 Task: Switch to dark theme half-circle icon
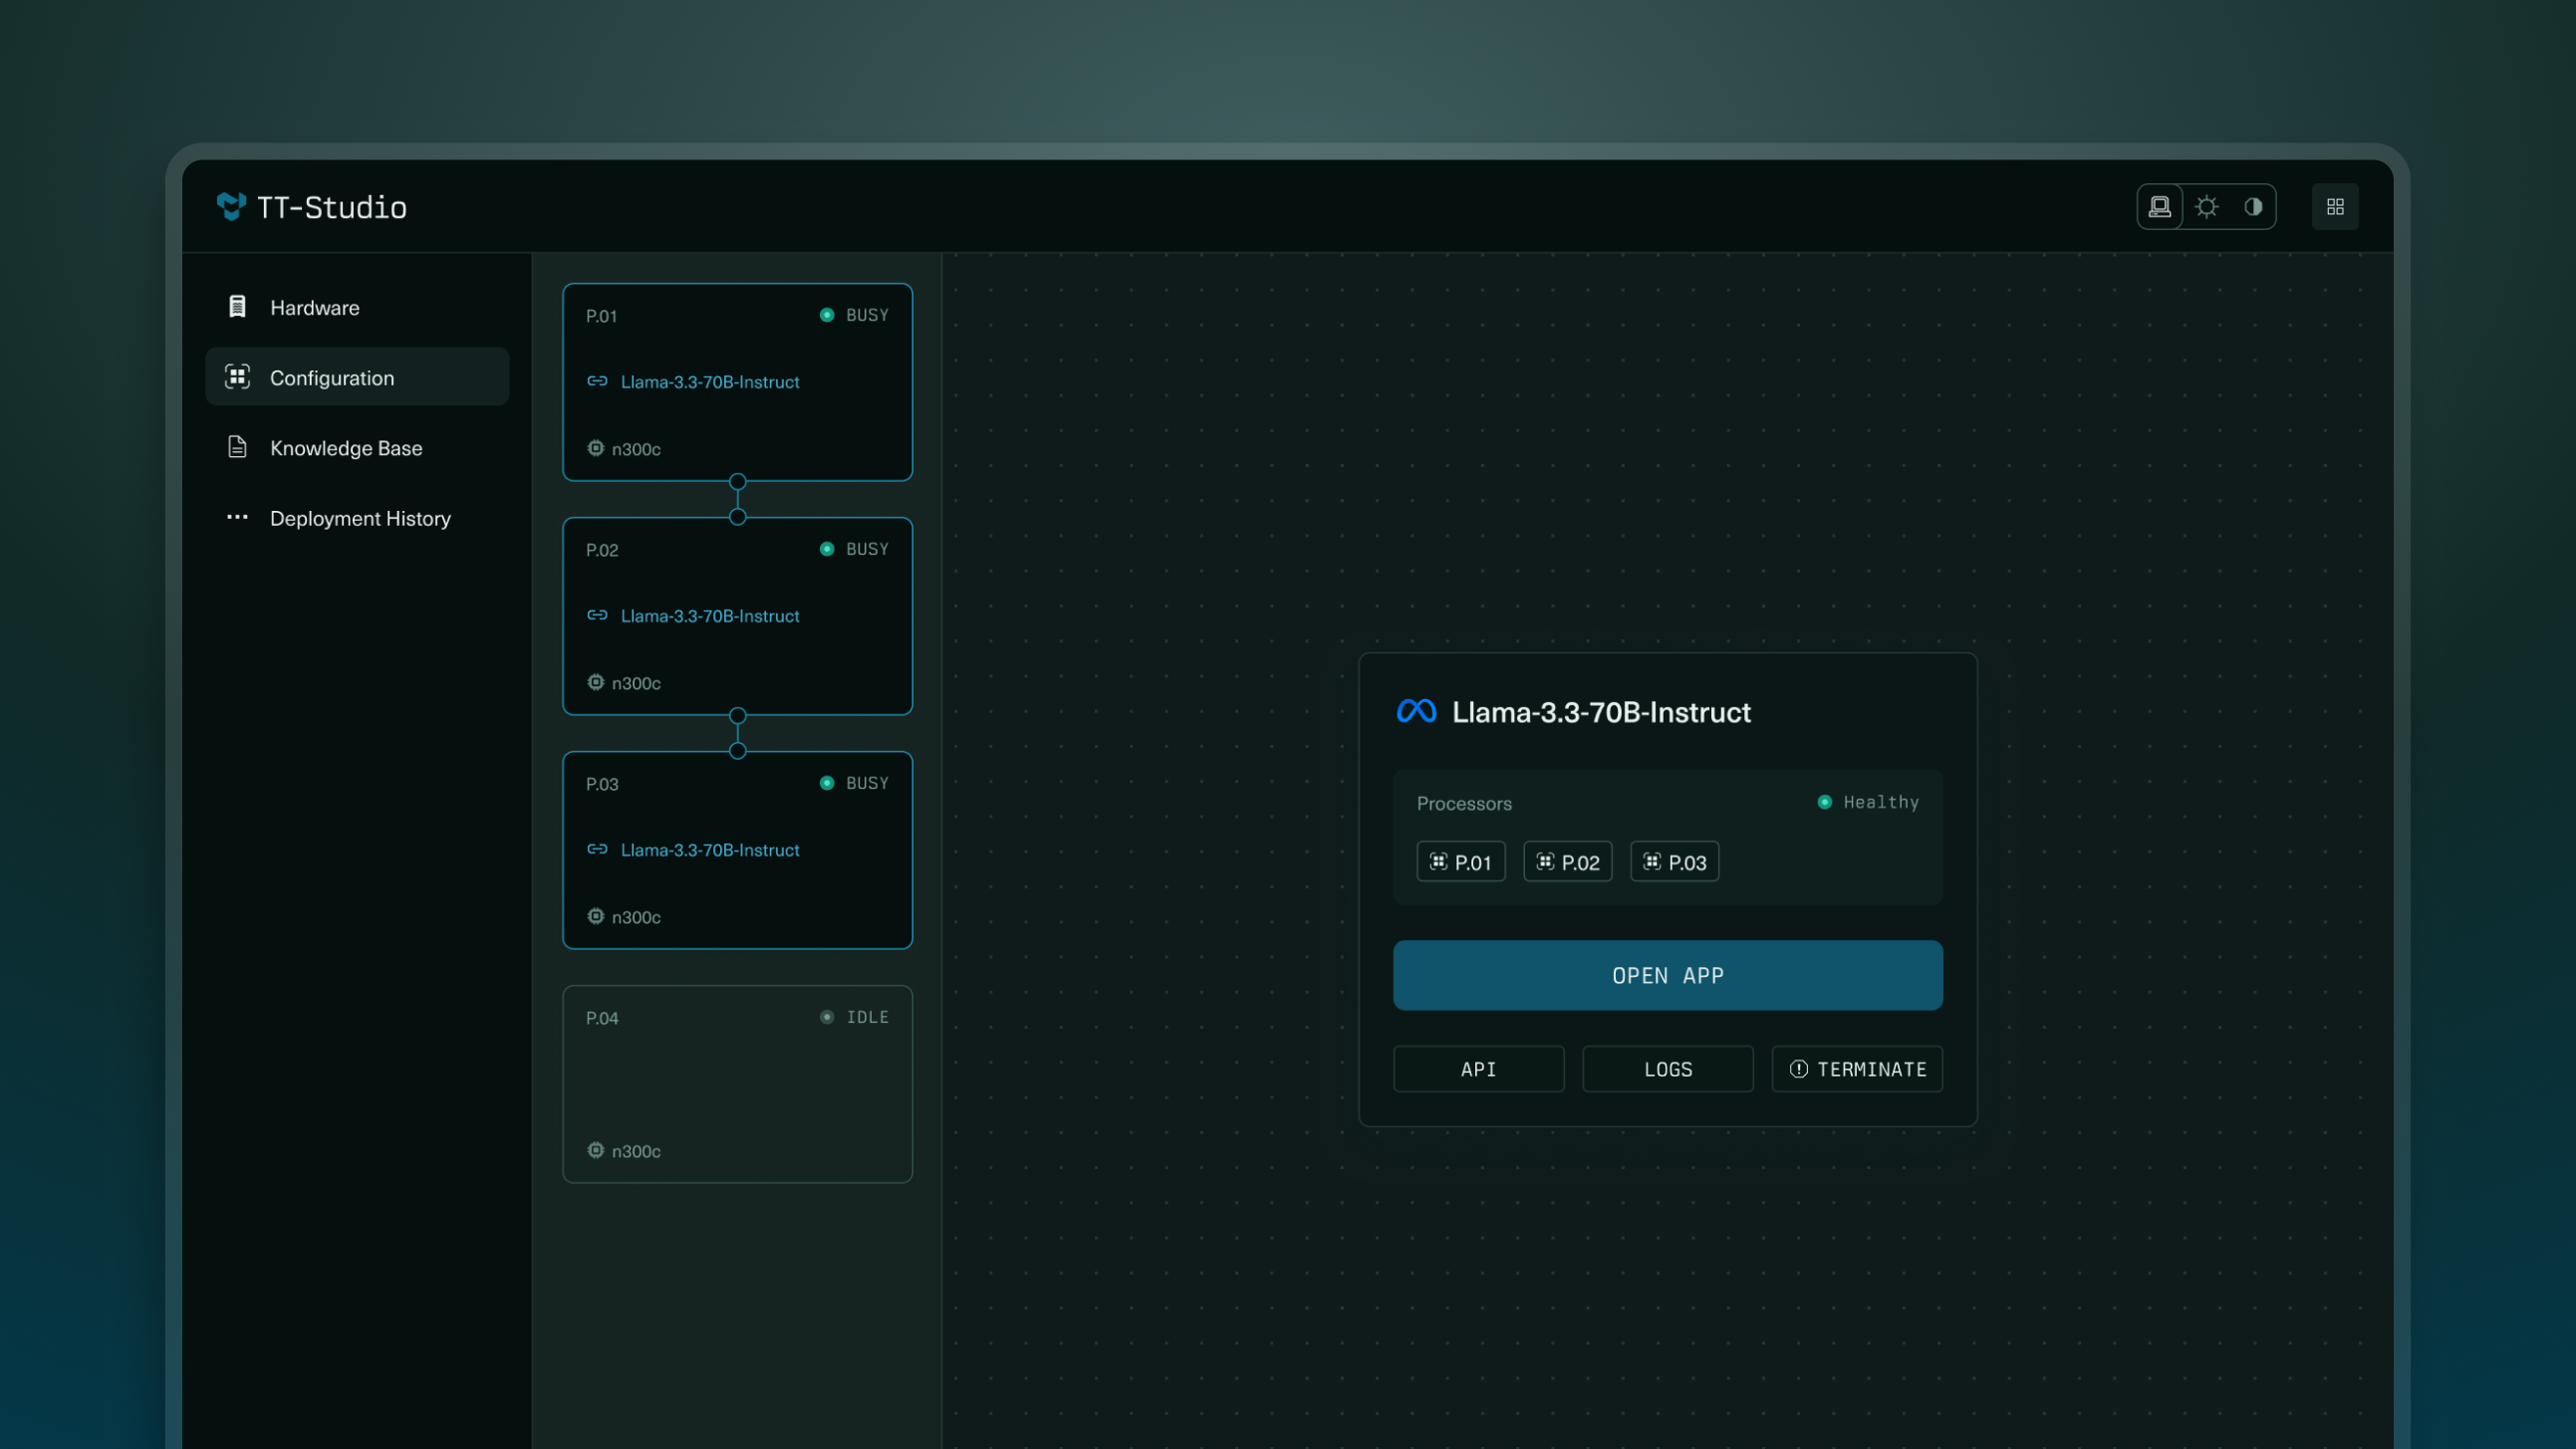pos(2253,207)
